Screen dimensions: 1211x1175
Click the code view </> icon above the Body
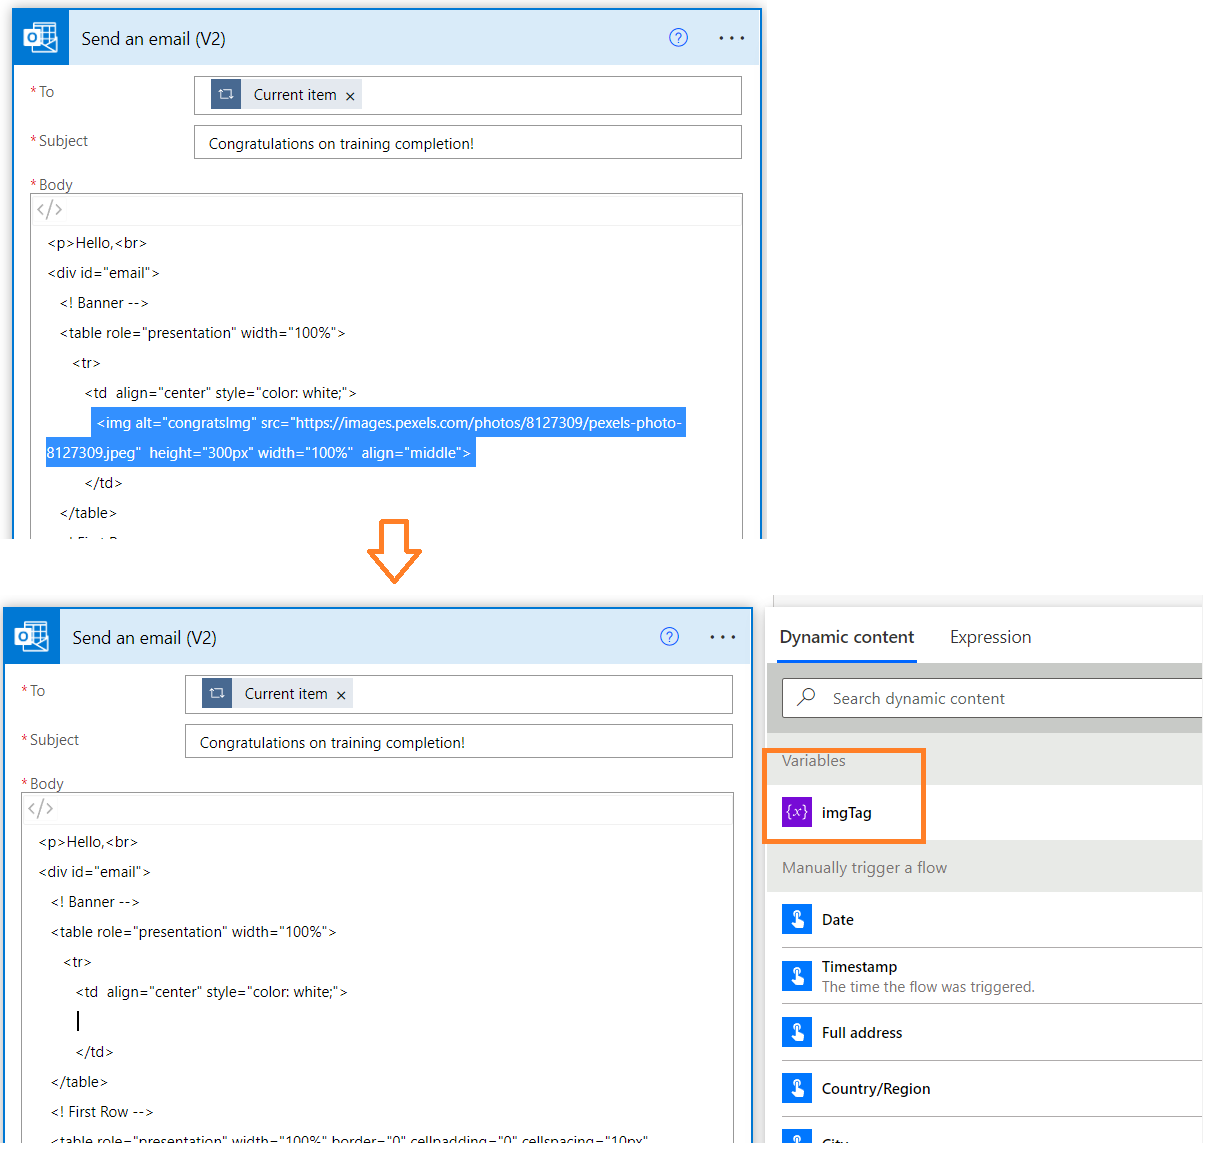pos(48,209)
